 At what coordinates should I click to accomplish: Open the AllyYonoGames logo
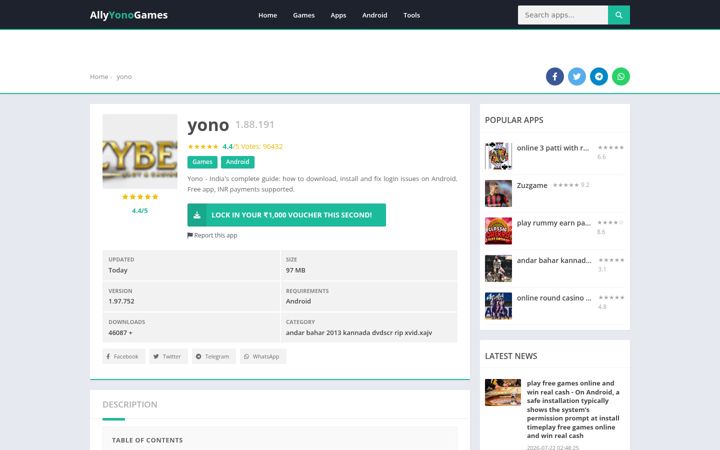pos(129,15)
